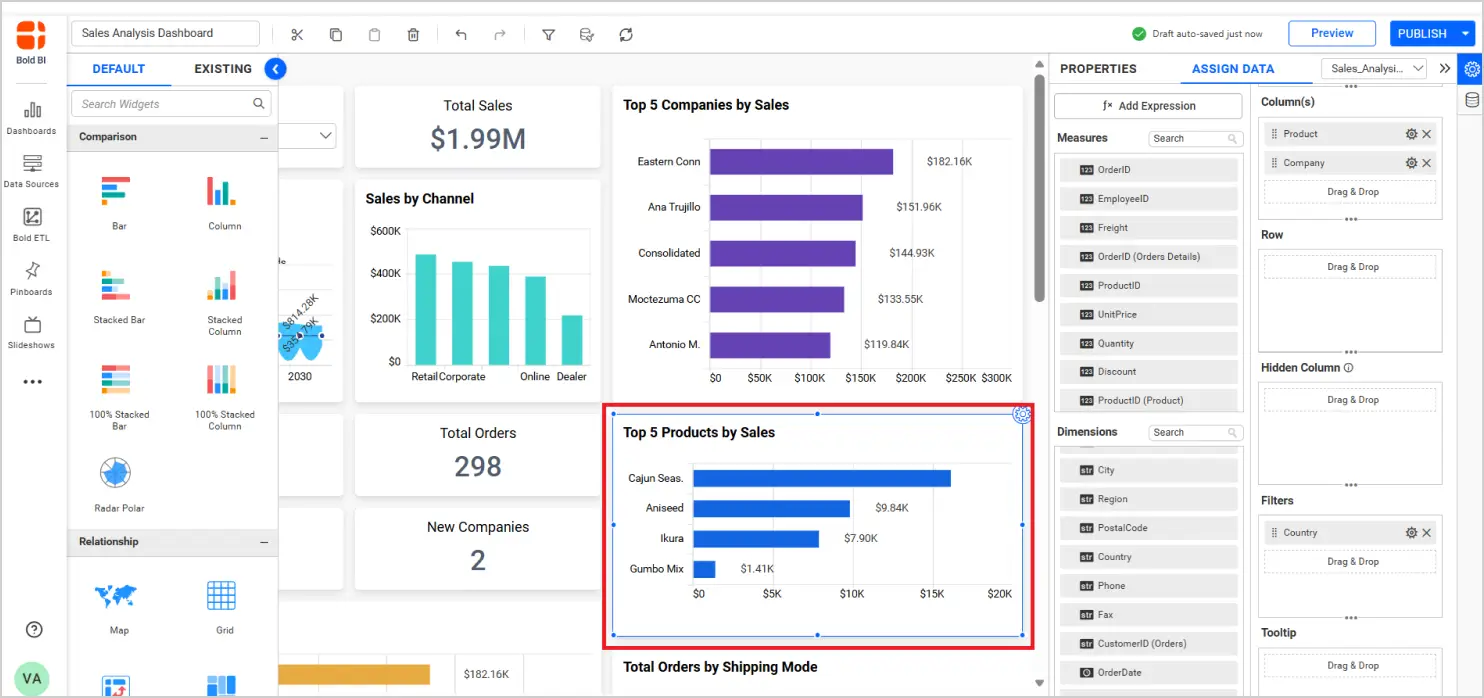Select the OrderDate dimension
This screenshot has width=1484, height=698.
click(x=1149, y=673)
